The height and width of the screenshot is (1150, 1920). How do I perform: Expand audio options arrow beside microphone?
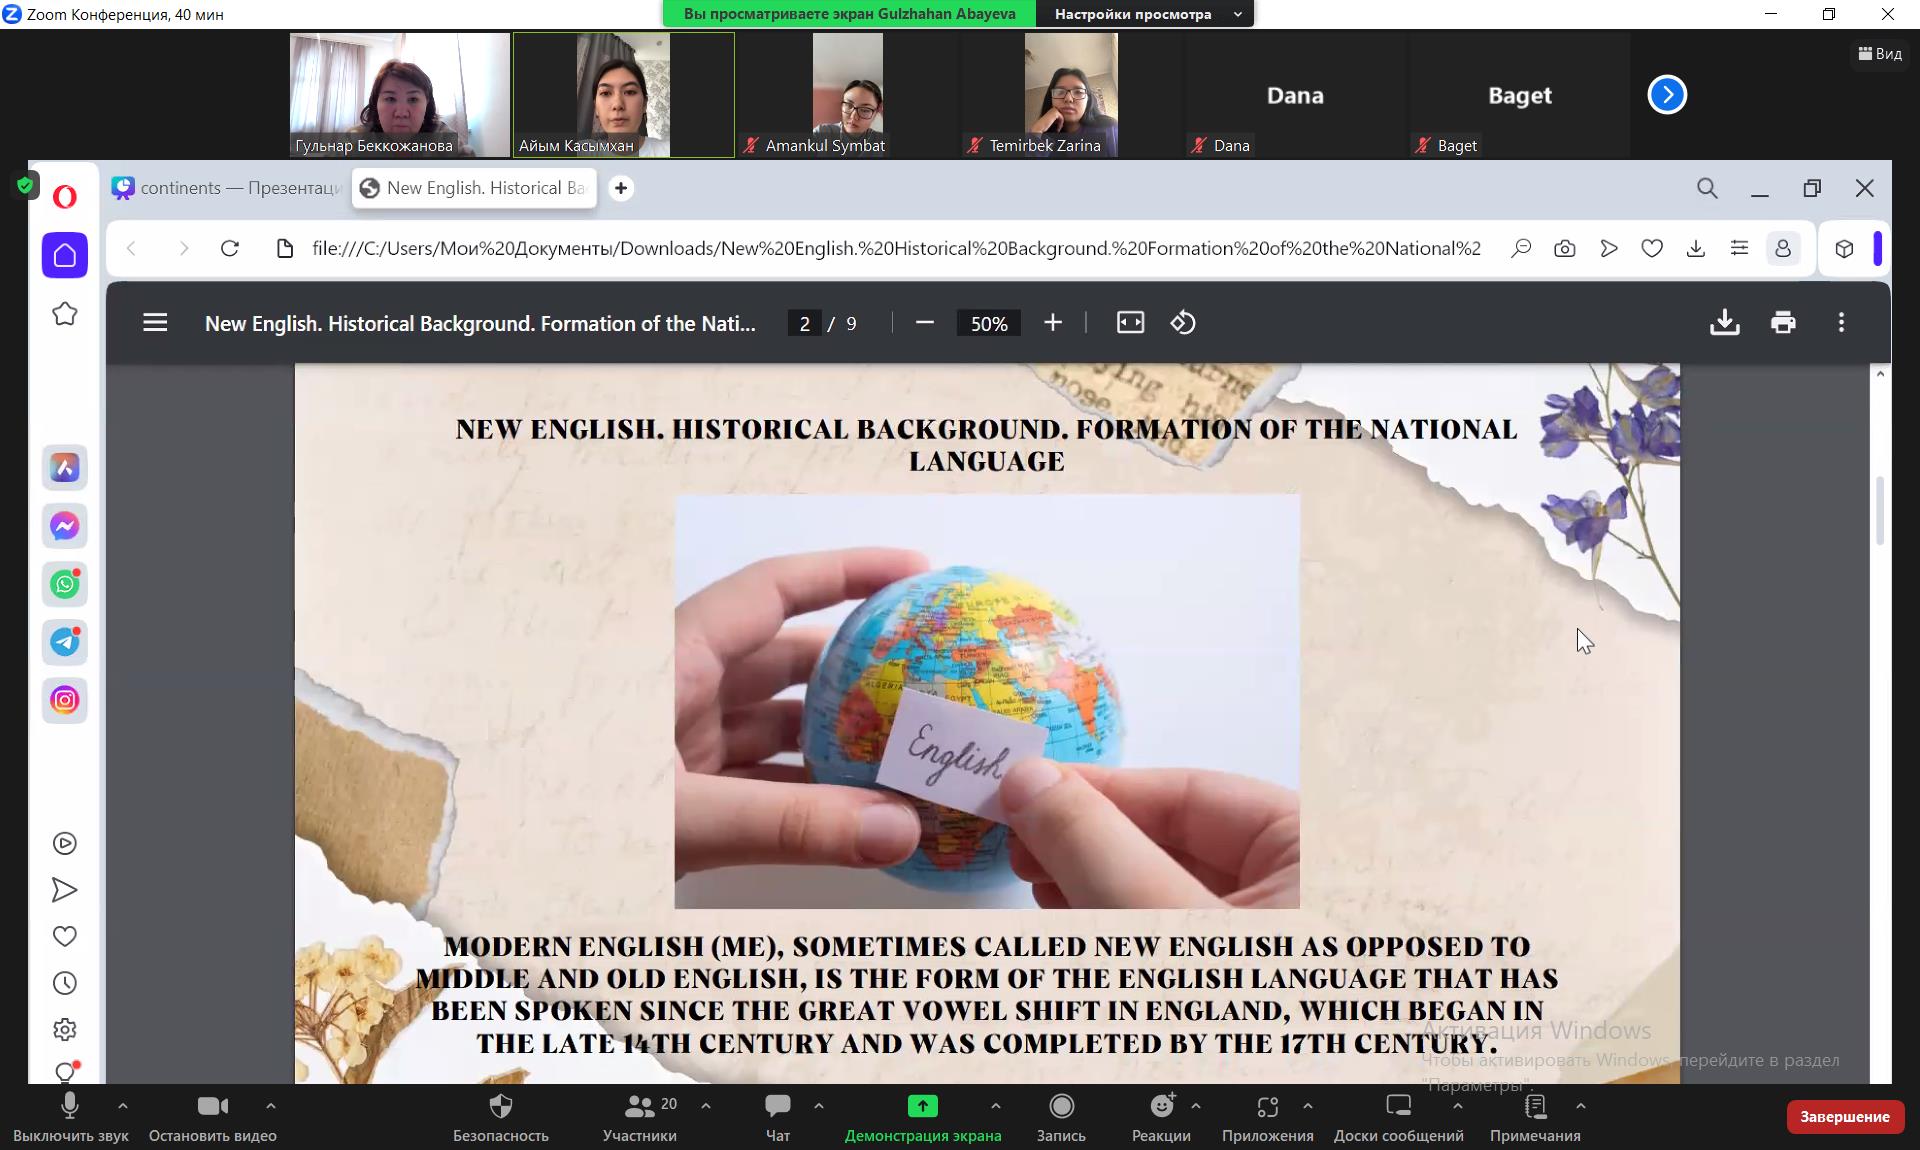(x=122, y=1106)
